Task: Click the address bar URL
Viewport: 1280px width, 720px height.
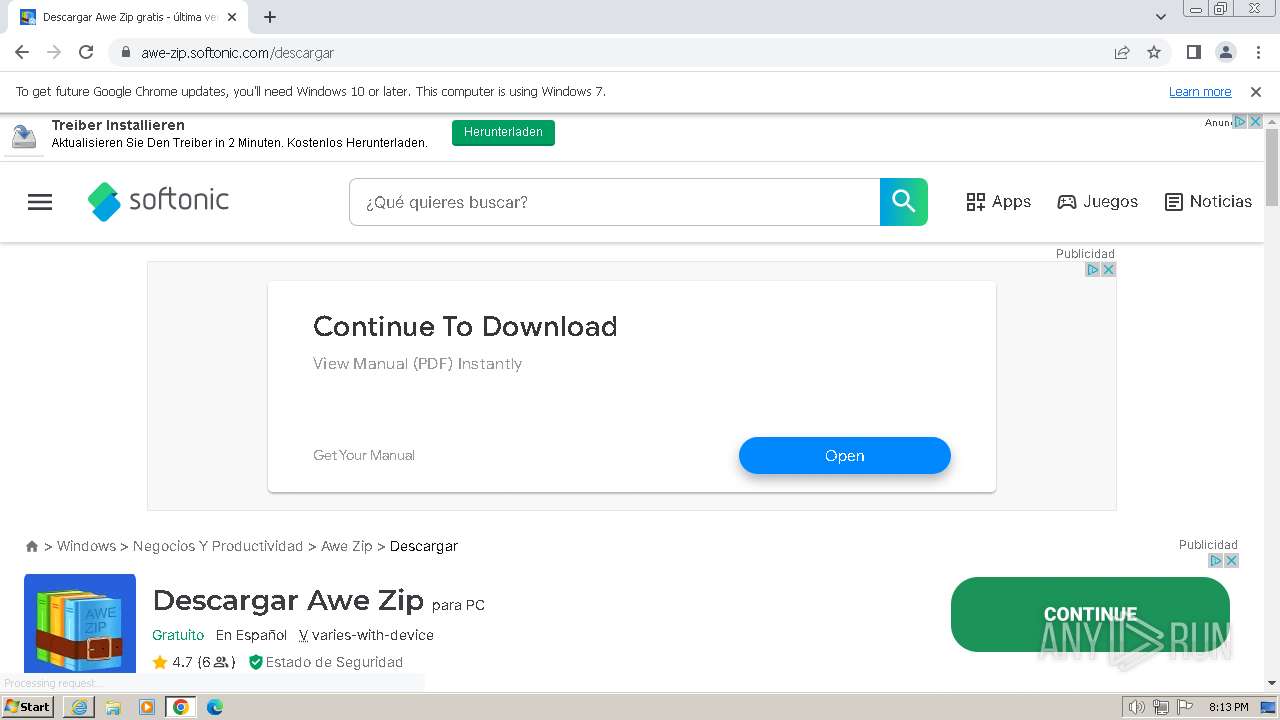Action: (x=238, y=52)
